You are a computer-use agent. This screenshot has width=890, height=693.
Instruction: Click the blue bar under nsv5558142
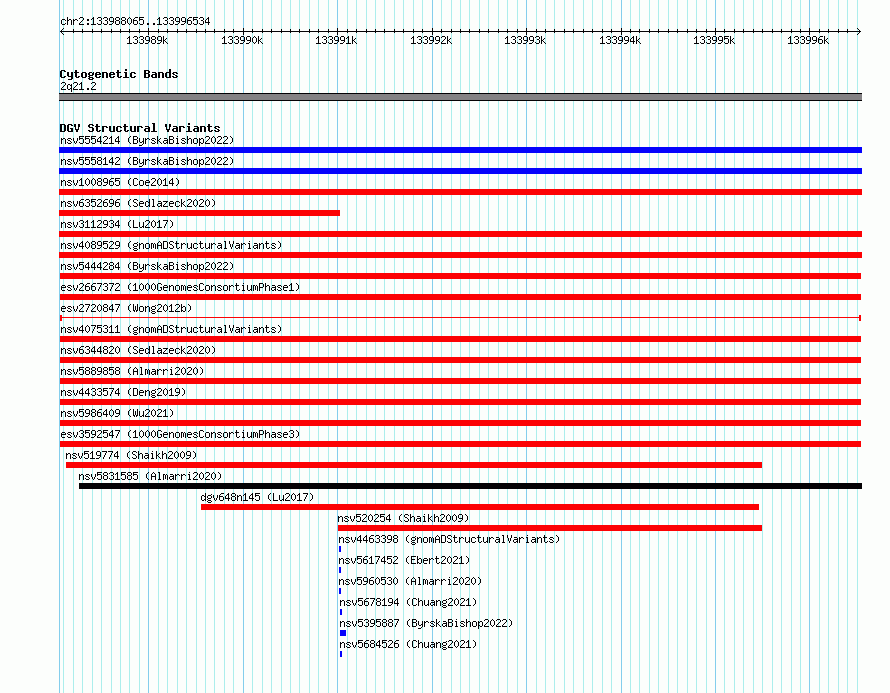pyautogui.click(x=460, y=171)
